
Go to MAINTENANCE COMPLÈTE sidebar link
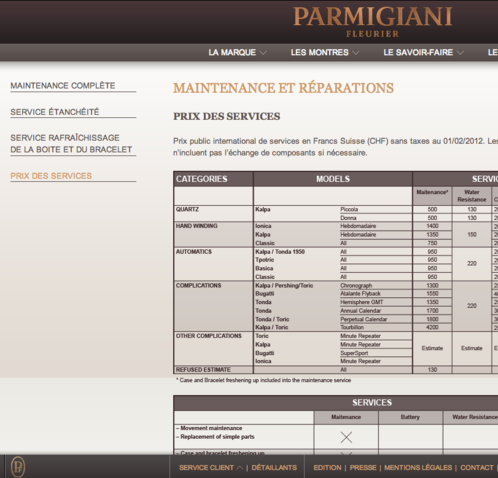click(x=63, y=86)
